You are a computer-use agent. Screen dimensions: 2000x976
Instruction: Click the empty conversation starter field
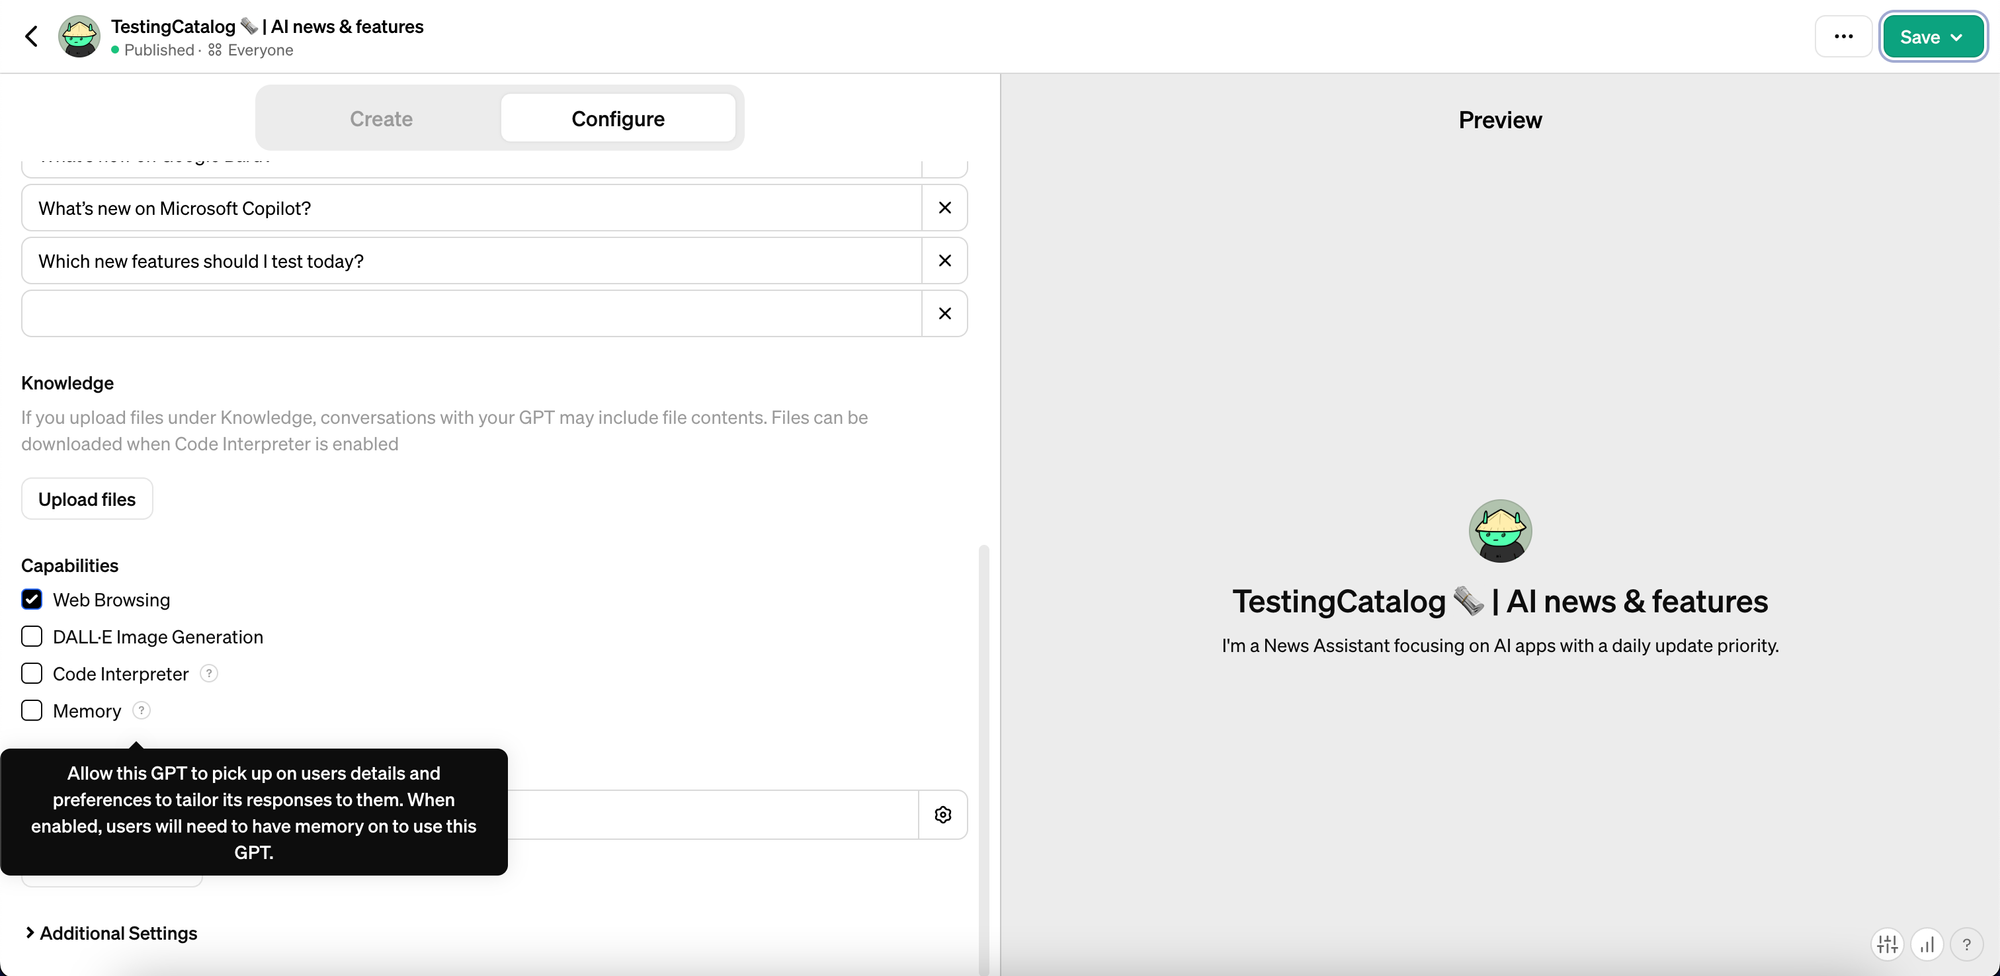click(x=471, y=314)
